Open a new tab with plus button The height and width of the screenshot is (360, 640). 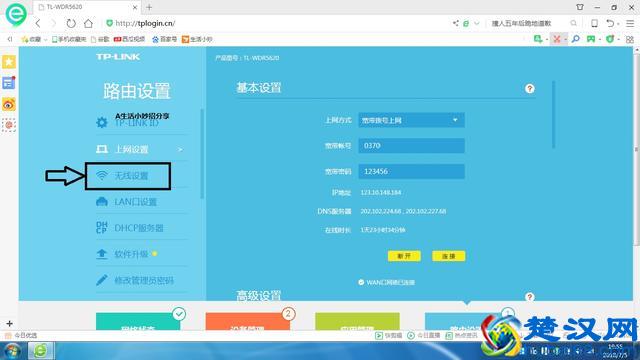tap(149, 7)
